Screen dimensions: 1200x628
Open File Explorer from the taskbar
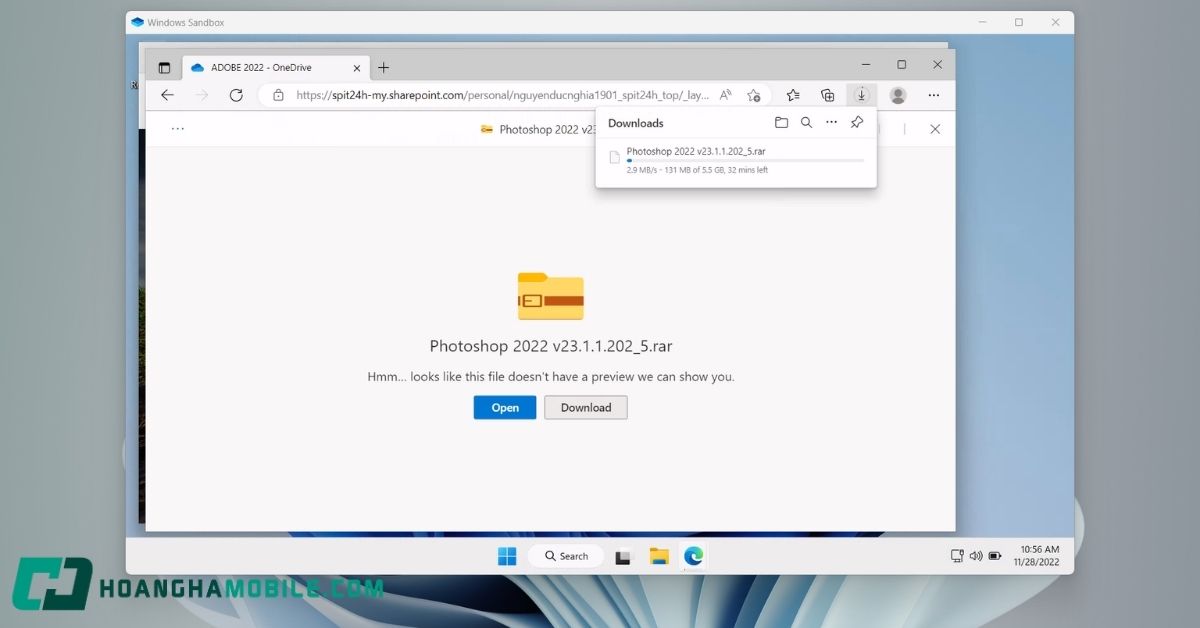[x=659, y=556]
